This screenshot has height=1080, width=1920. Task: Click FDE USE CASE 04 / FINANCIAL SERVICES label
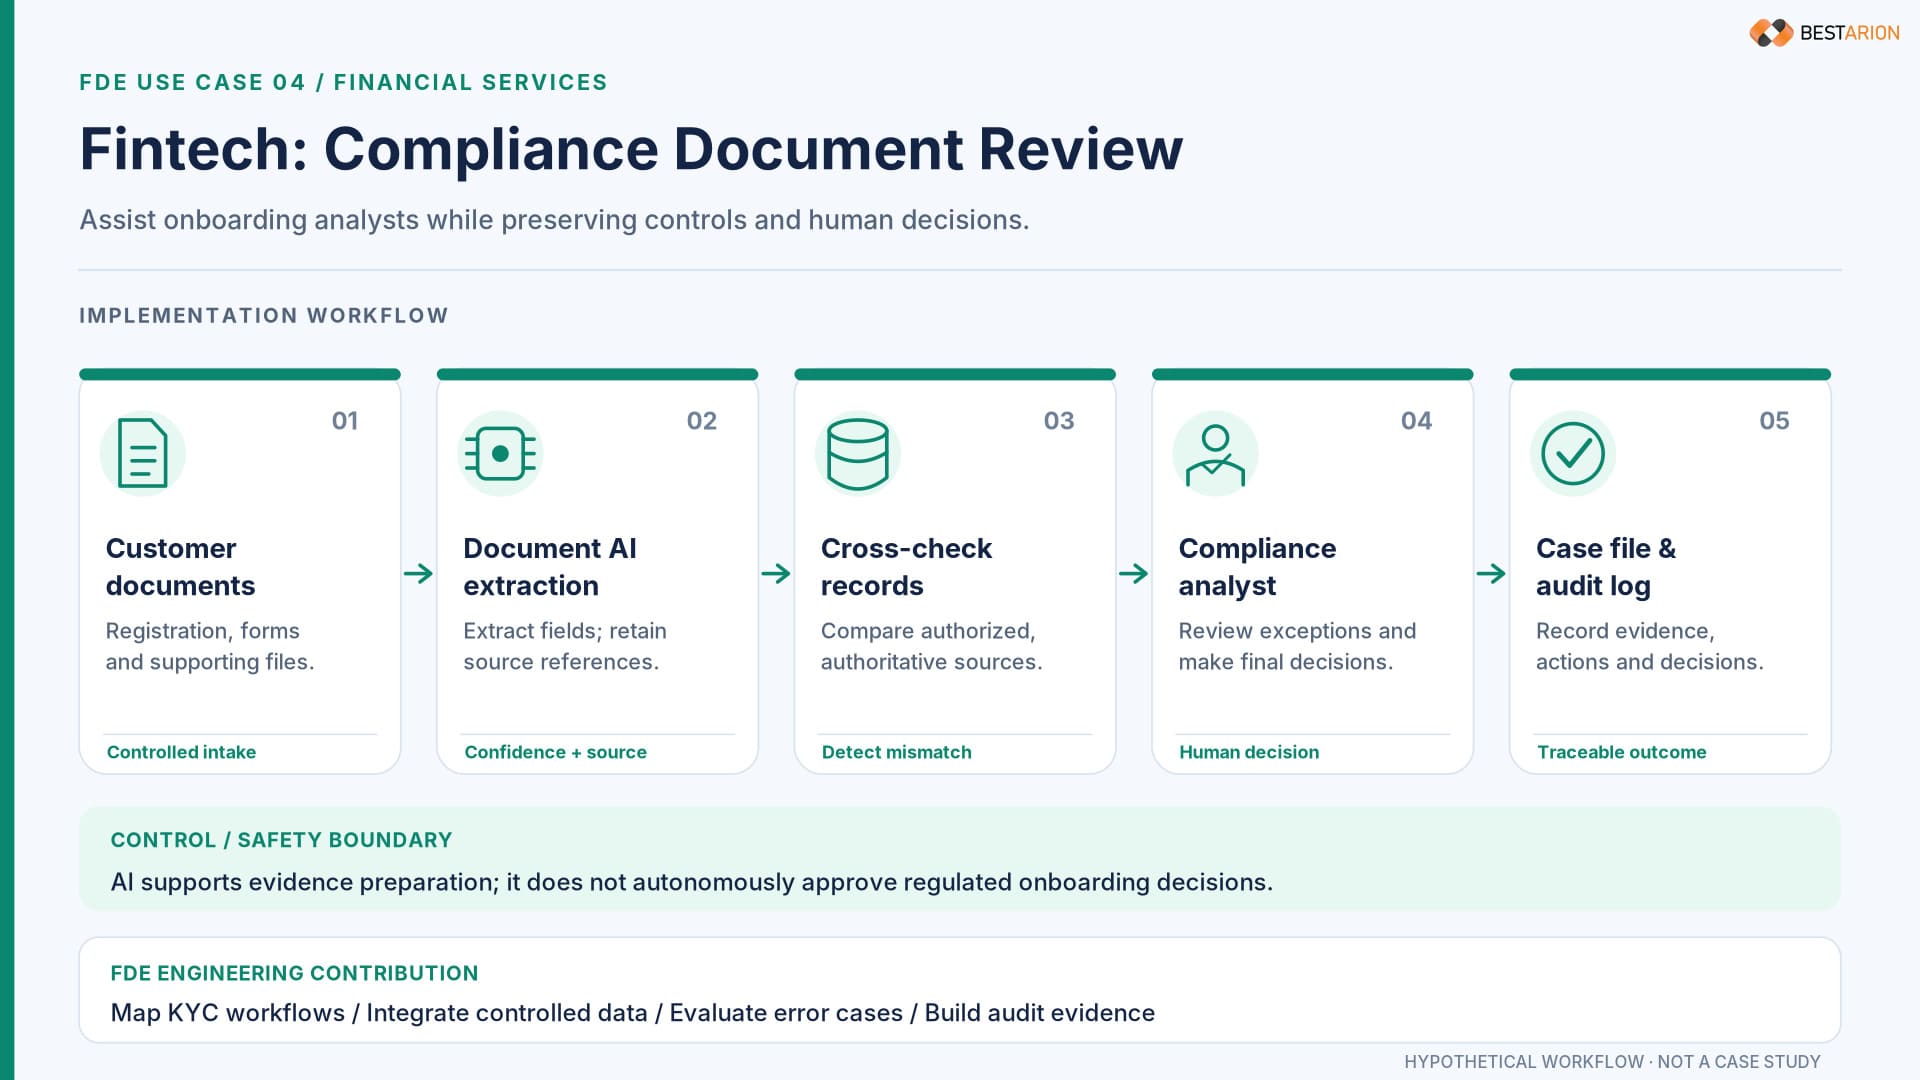[343, 82]
